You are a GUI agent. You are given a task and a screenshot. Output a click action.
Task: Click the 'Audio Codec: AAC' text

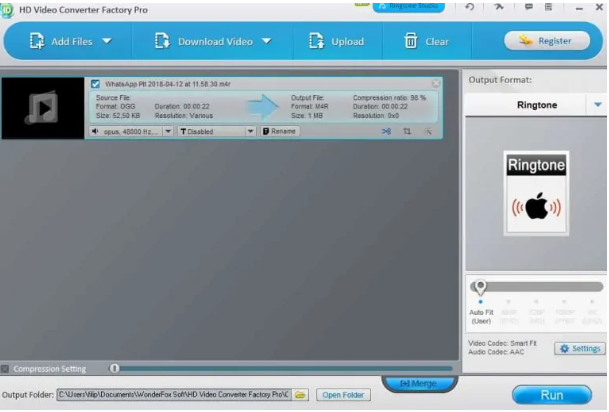click(496, 352)
